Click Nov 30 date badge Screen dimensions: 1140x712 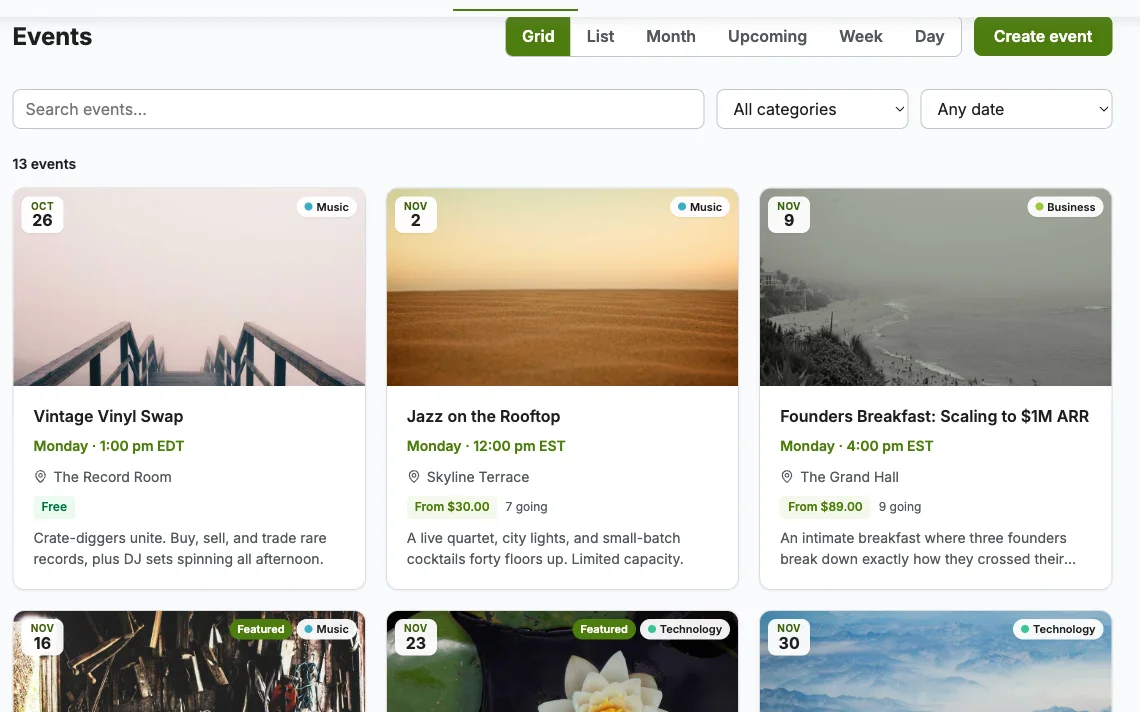pyautogui.click(x=789, y=637)
